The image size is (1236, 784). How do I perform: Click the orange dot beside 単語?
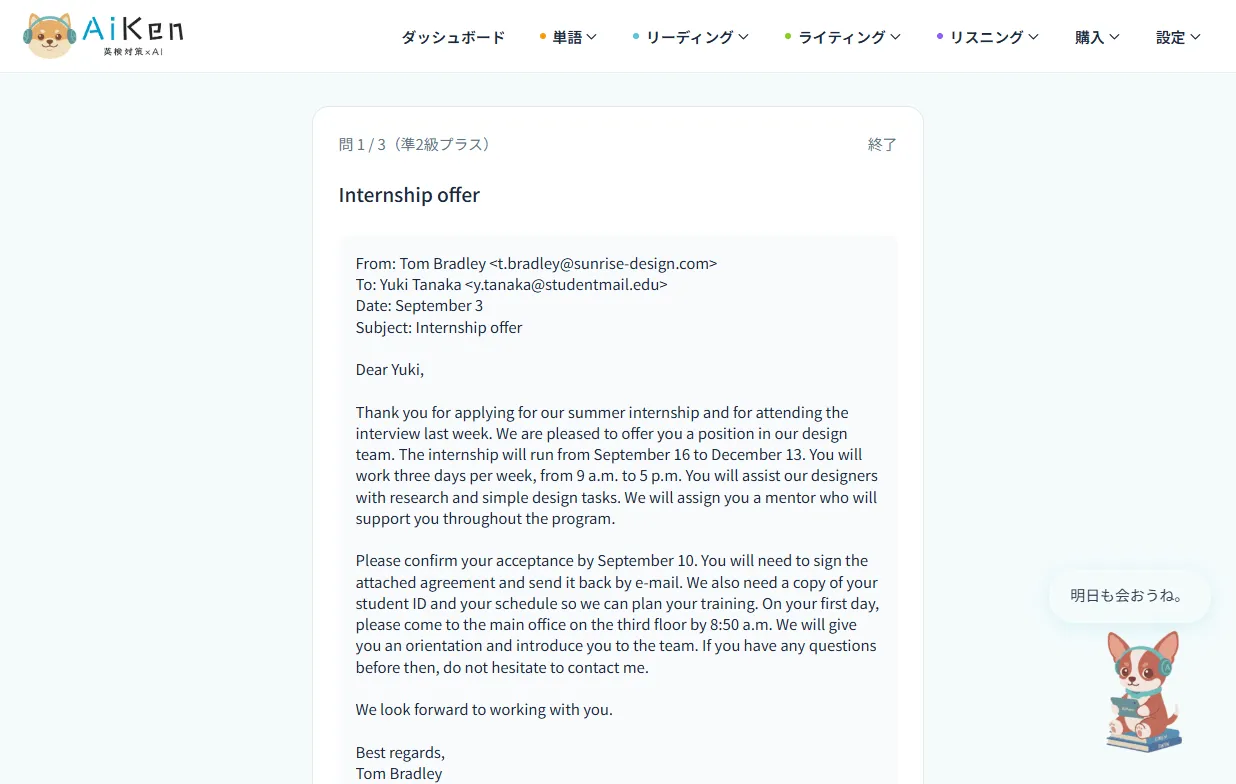tap(543, 37)
